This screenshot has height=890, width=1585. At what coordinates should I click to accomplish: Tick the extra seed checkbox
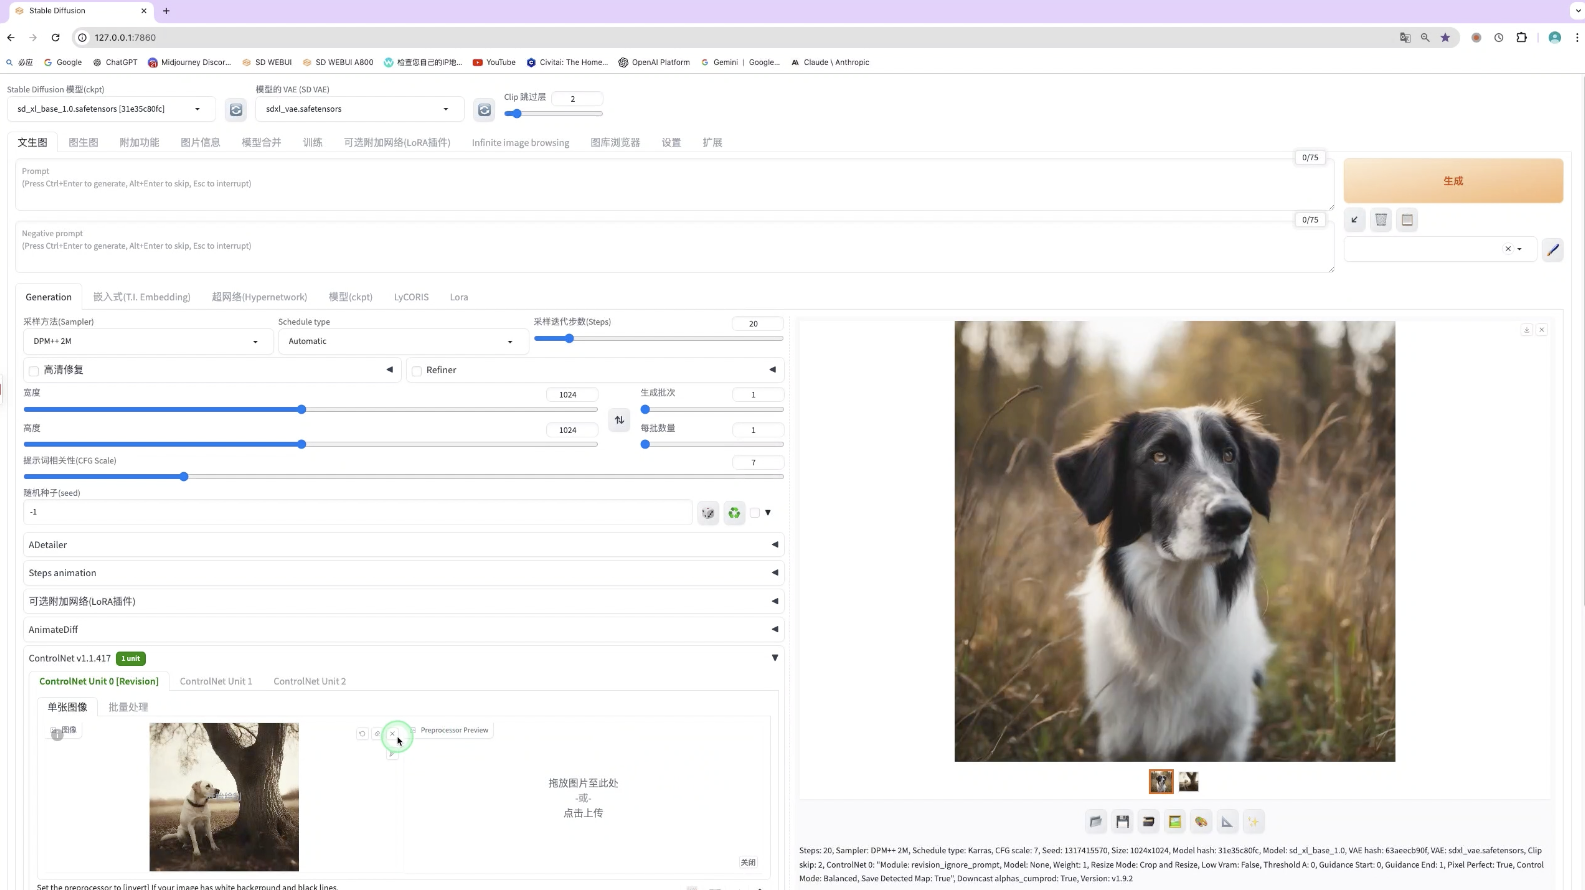pyautogui.click(x=755, y=513)
